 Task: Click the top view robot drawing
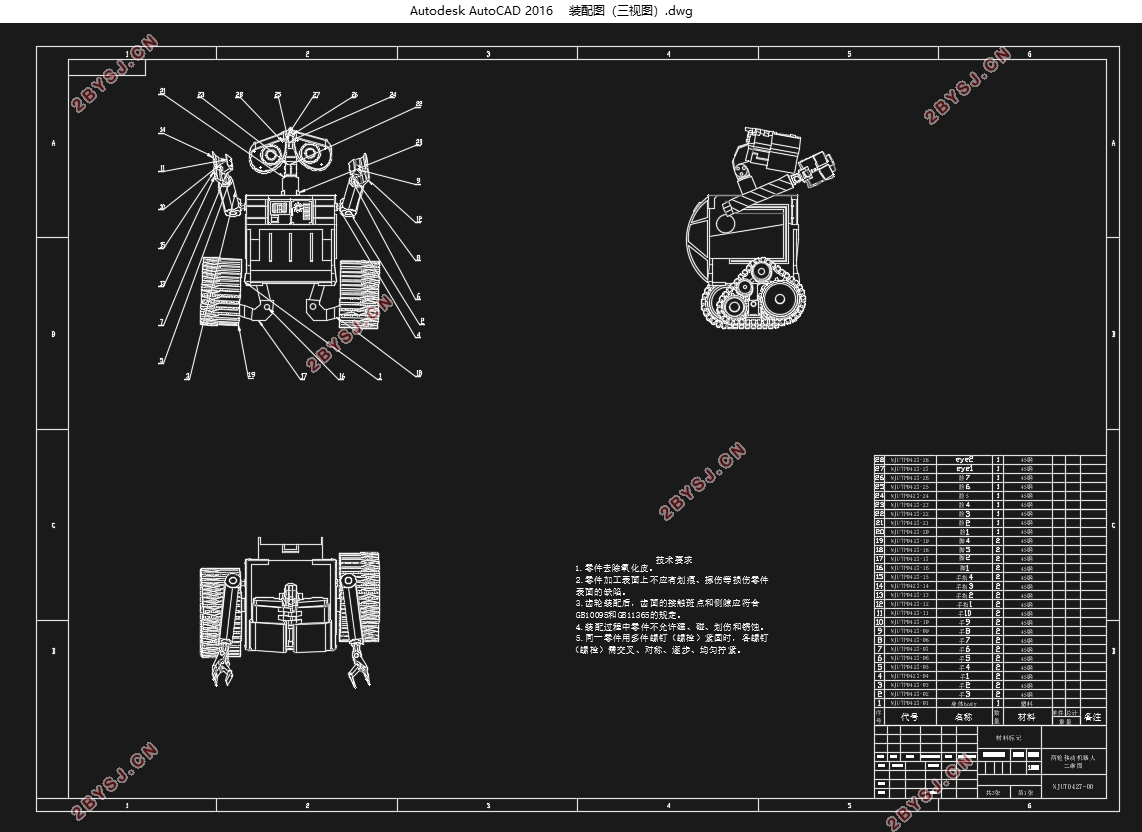(x=290, y=612)
